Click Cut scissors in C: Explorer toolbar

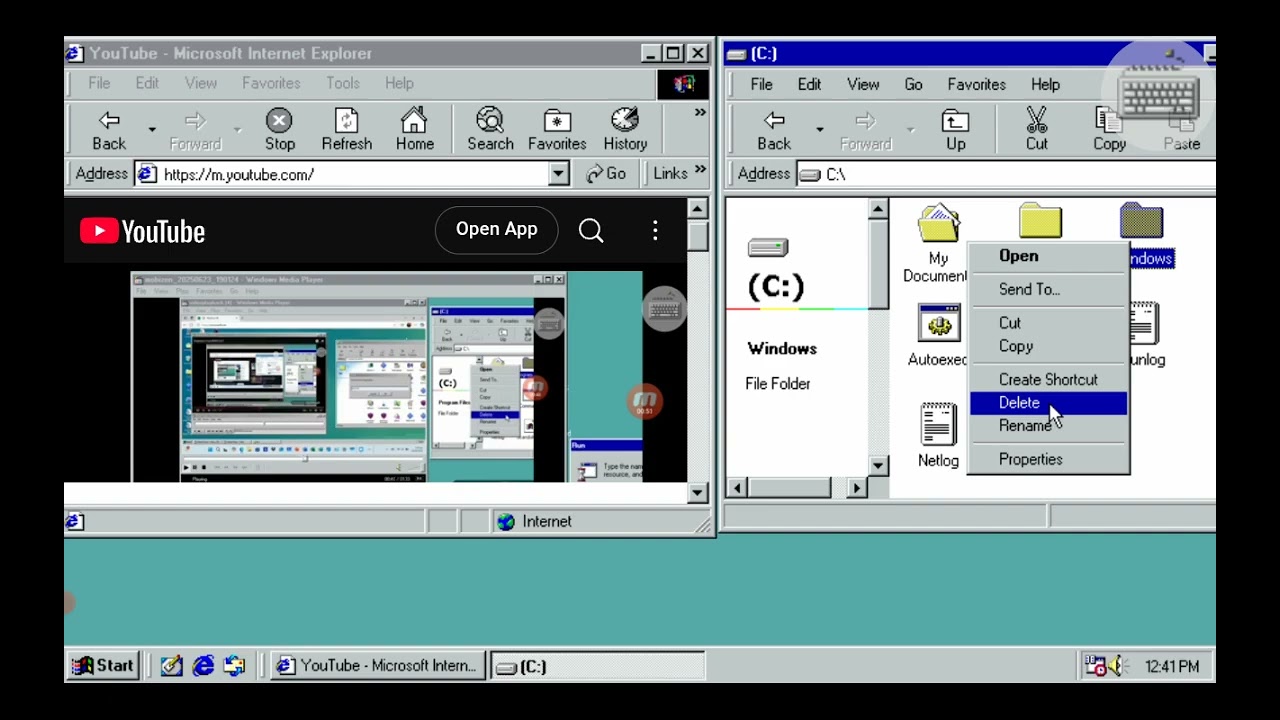point(1036,131)
